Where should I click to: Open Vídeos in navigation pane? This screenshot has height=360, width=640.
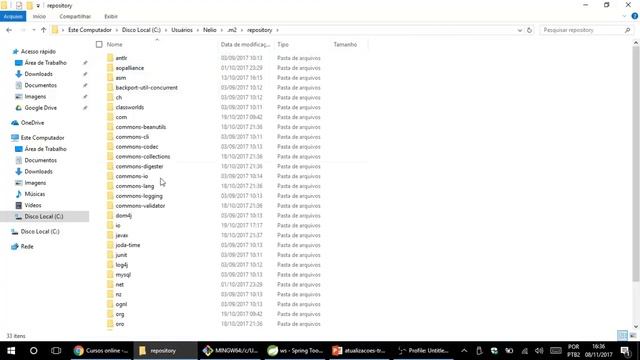[x=33, y=205]
